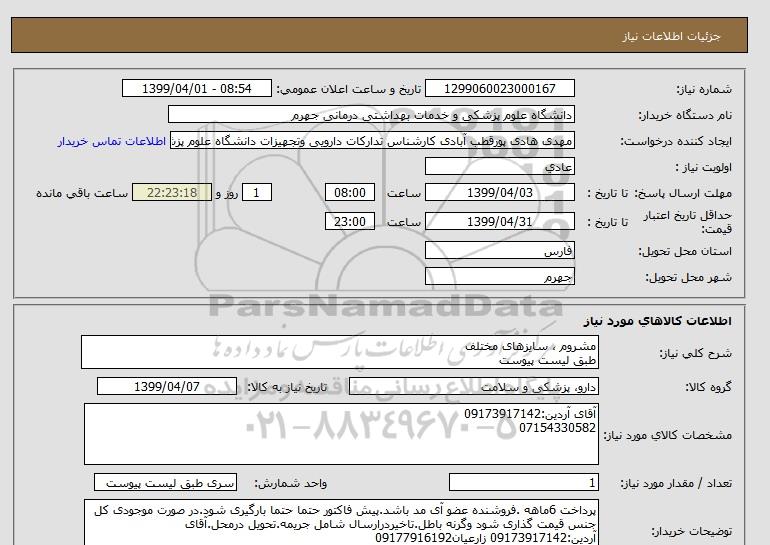Click the header title جزئیات اطلاعات نیاز
770x545 pixels.
671,36
